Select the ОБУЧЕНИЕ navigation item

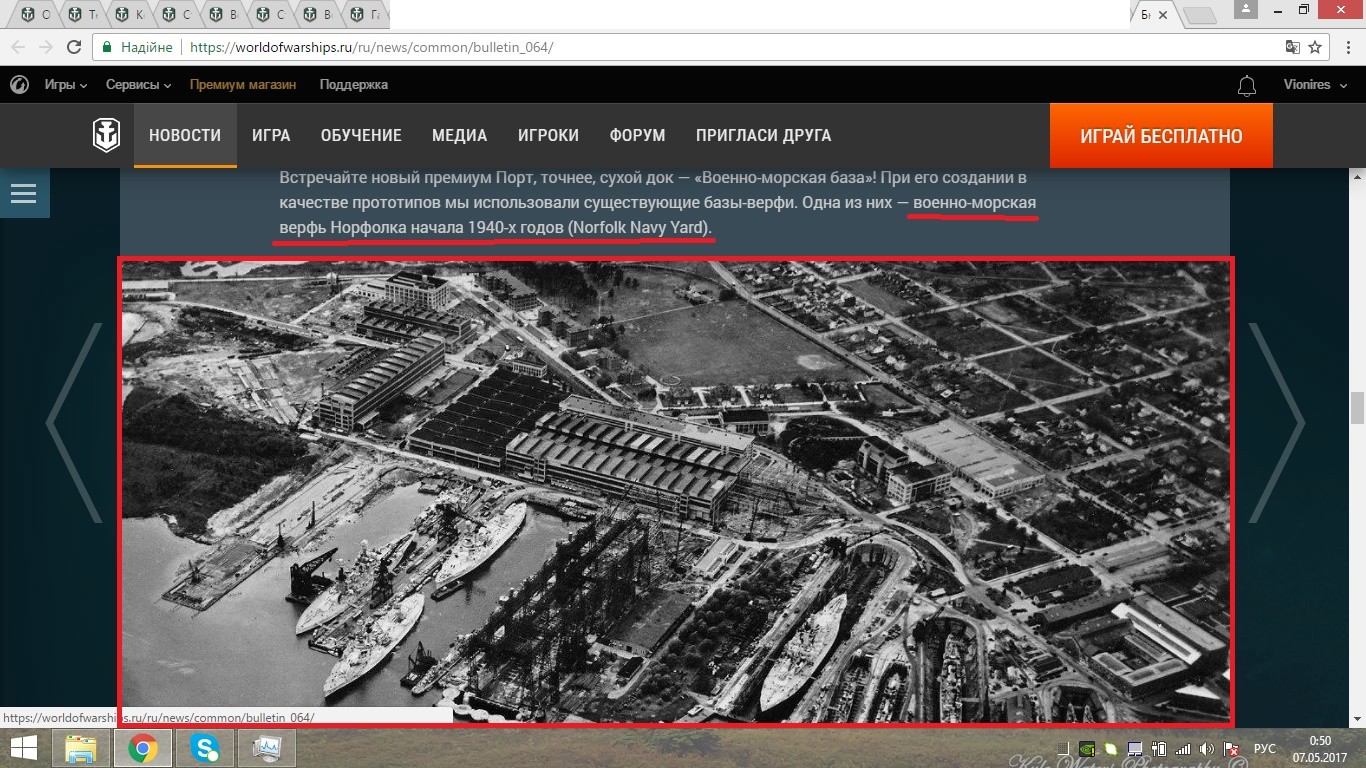click(x=361, y=135)
